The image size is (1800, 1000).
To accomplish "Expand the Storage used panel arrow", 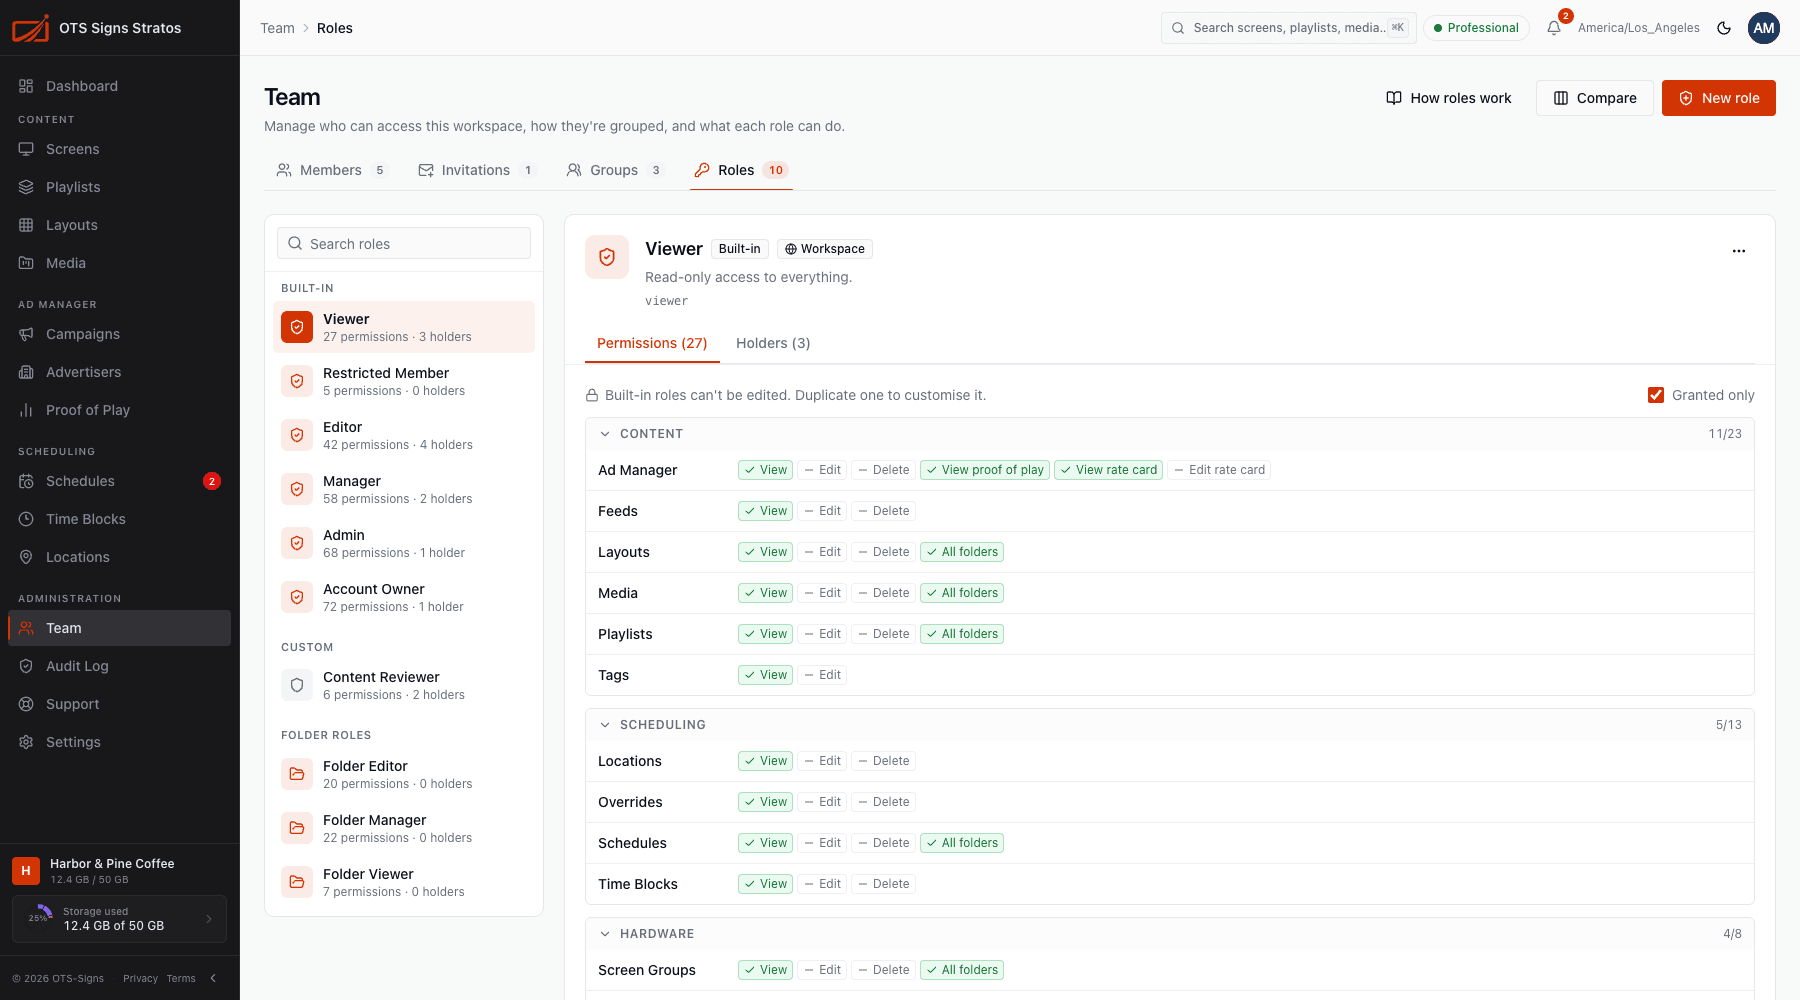I will [209, 919].
